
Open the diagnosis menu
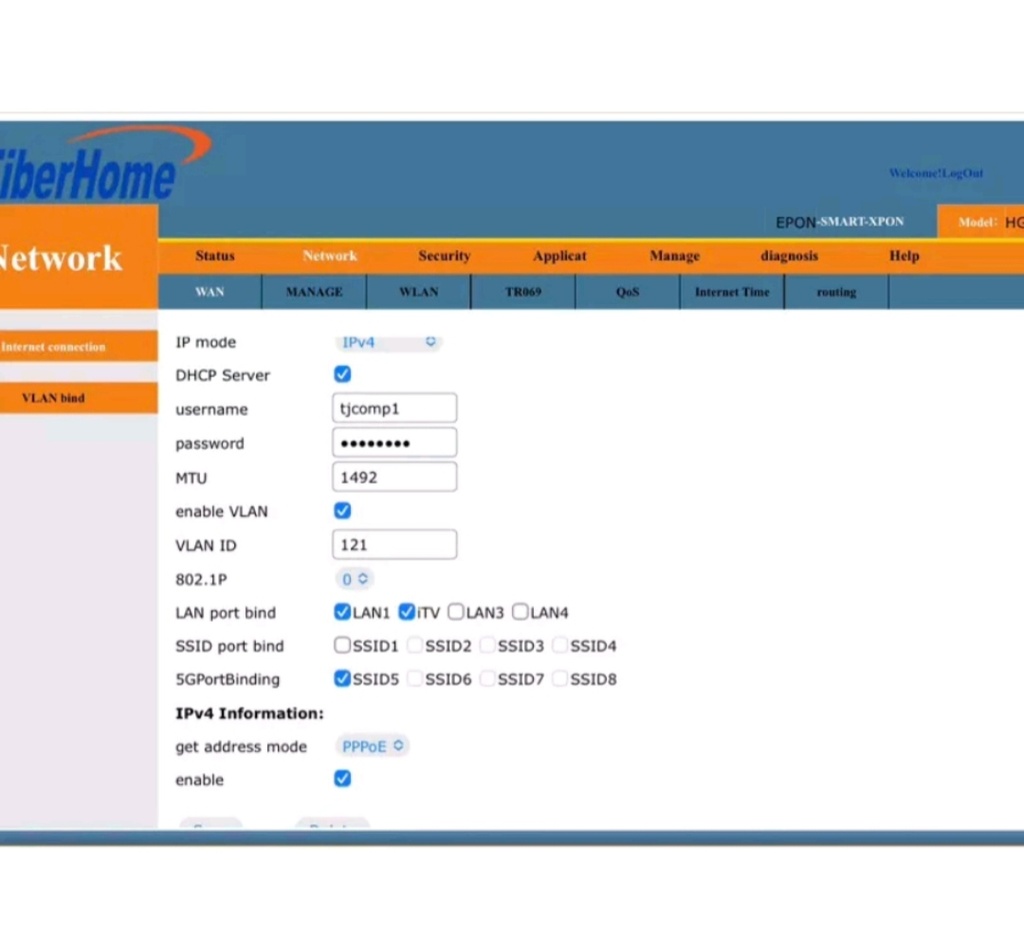(x=789, y=256)
